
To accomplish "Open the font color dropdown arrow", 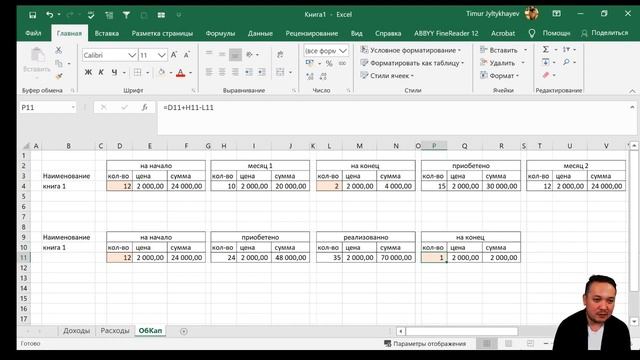I will [x=190, y=73].
